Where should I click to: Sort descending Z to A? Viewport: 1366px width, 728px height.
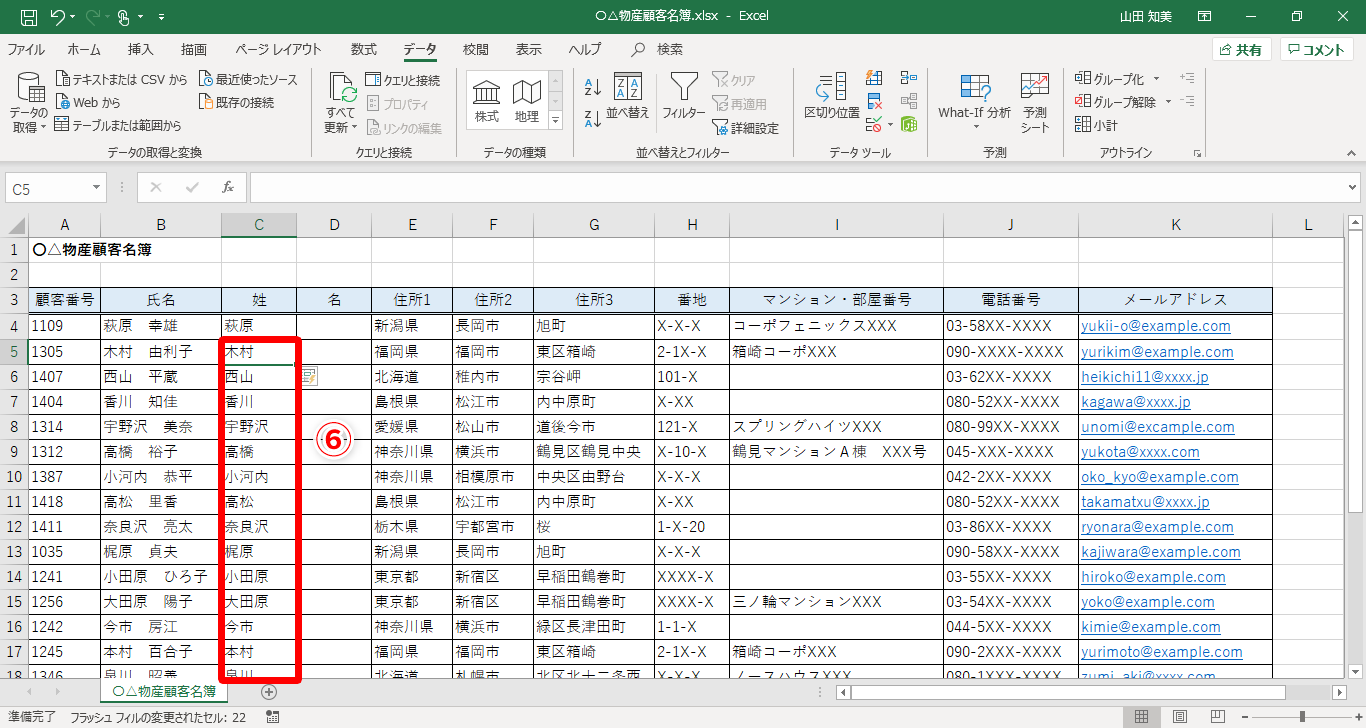click(592, 117)
